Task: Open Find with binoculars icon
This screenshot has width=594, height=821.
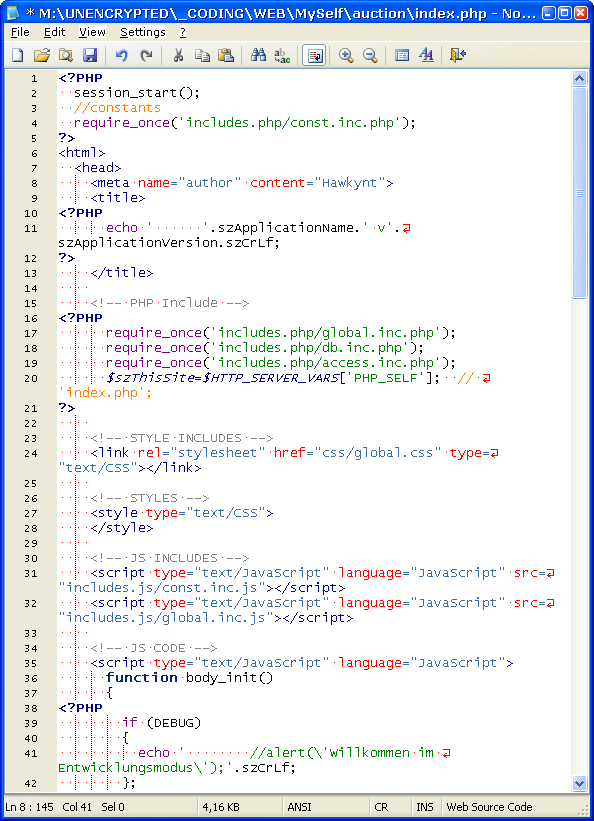Action: [258, 55]
